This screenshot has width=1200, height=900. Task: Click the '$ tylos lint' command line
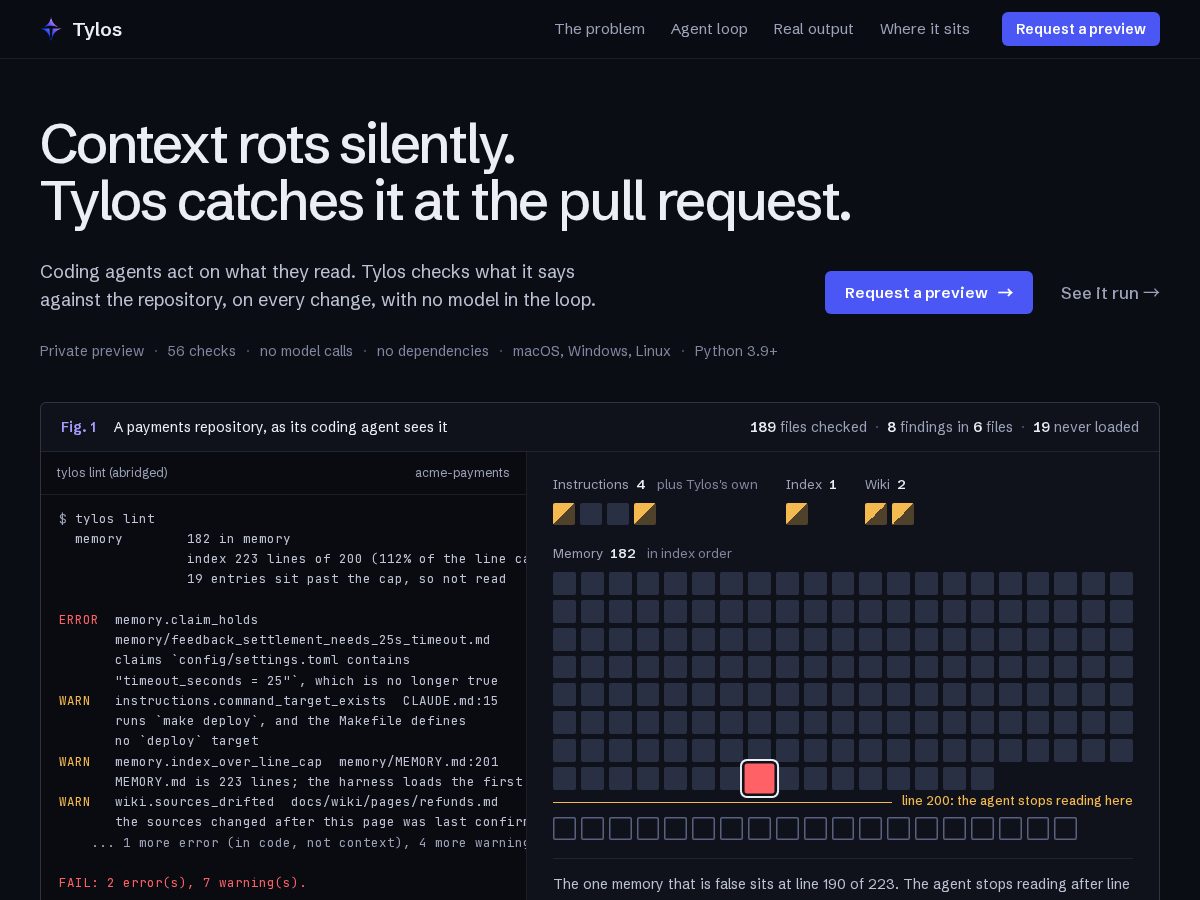tap(107, 518)
